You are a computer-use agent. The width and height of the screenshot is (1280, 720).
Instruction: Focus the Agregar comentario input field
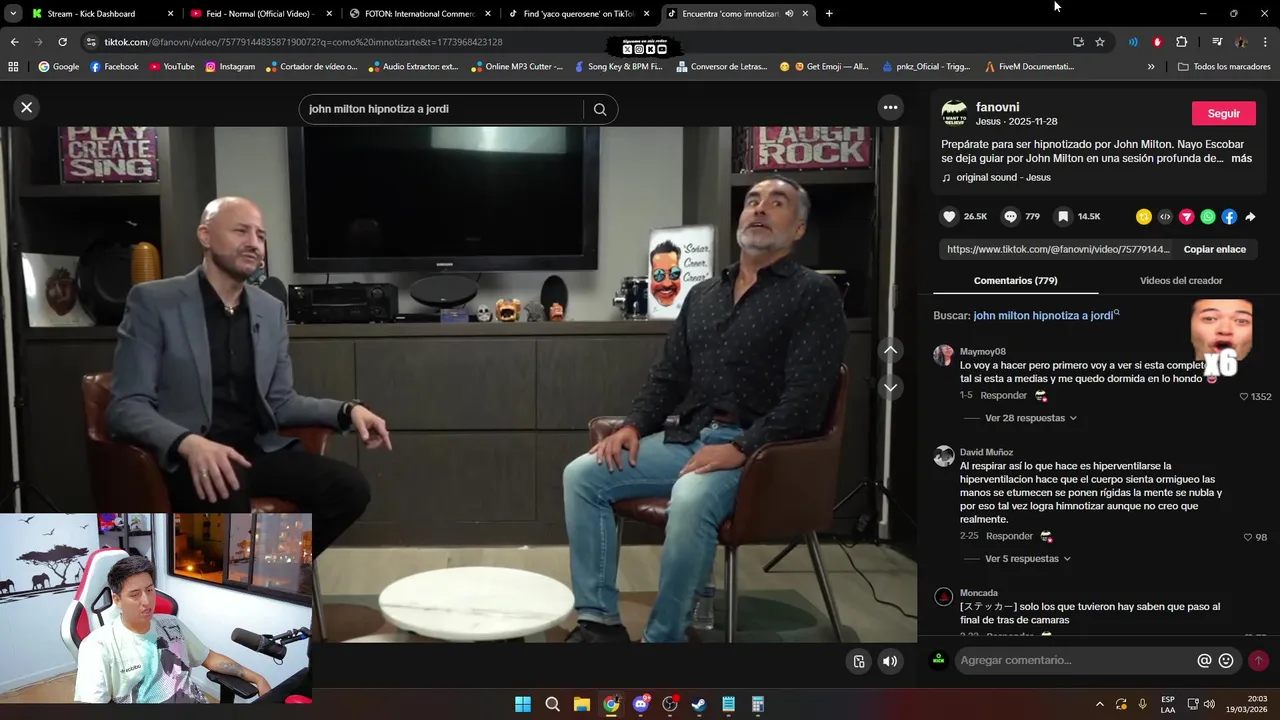(x=1074, y=660)
